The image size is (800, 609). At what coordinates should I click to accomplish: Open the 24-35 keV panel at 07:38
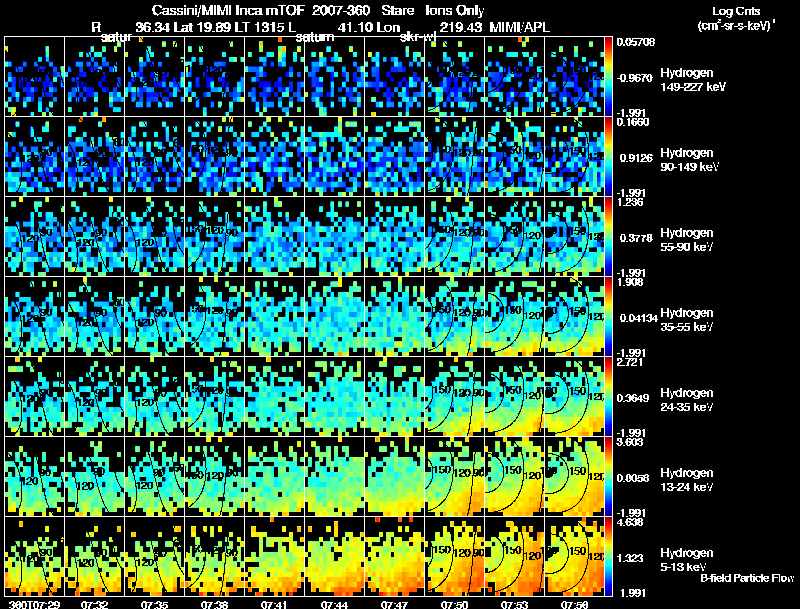tap(214, 396)
